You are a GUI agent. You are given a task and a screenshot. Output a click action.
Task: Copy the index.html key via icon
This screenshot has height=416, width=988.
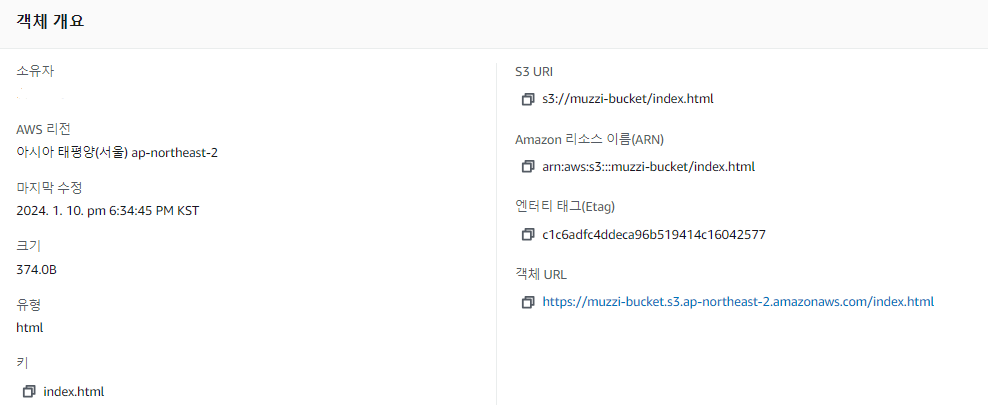[29, 391]
